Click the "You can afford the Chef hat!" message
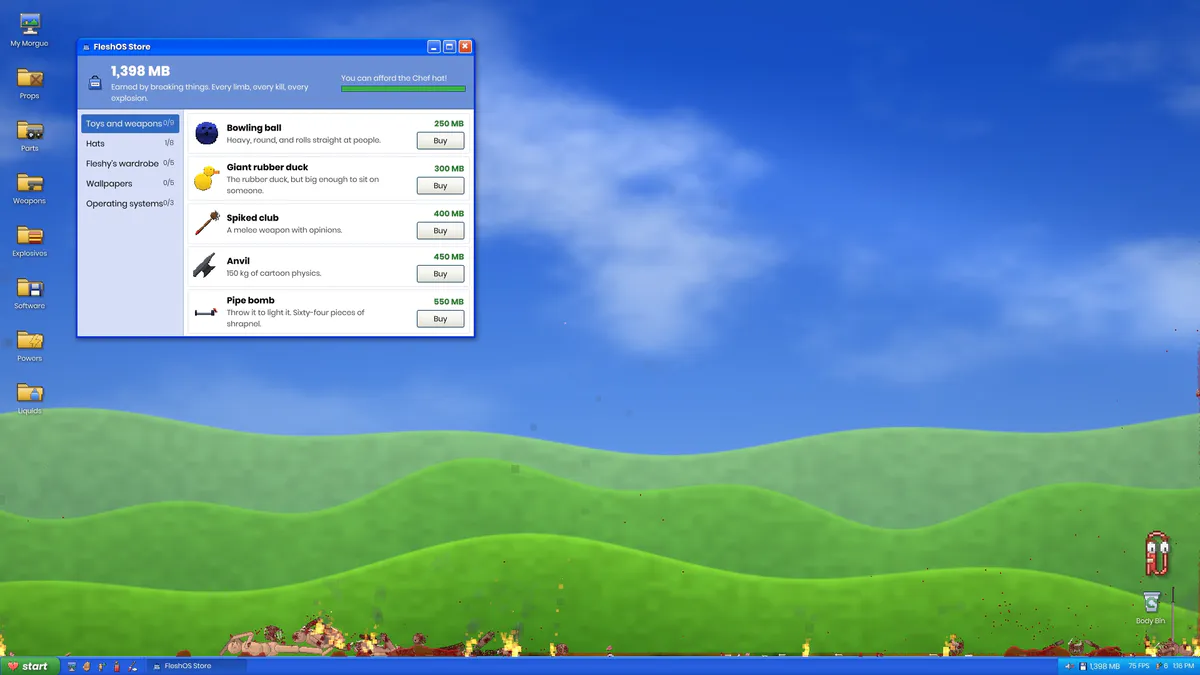Image resolution: width=1200 pixels, height=675 pixels. click(x=394, y=78)
